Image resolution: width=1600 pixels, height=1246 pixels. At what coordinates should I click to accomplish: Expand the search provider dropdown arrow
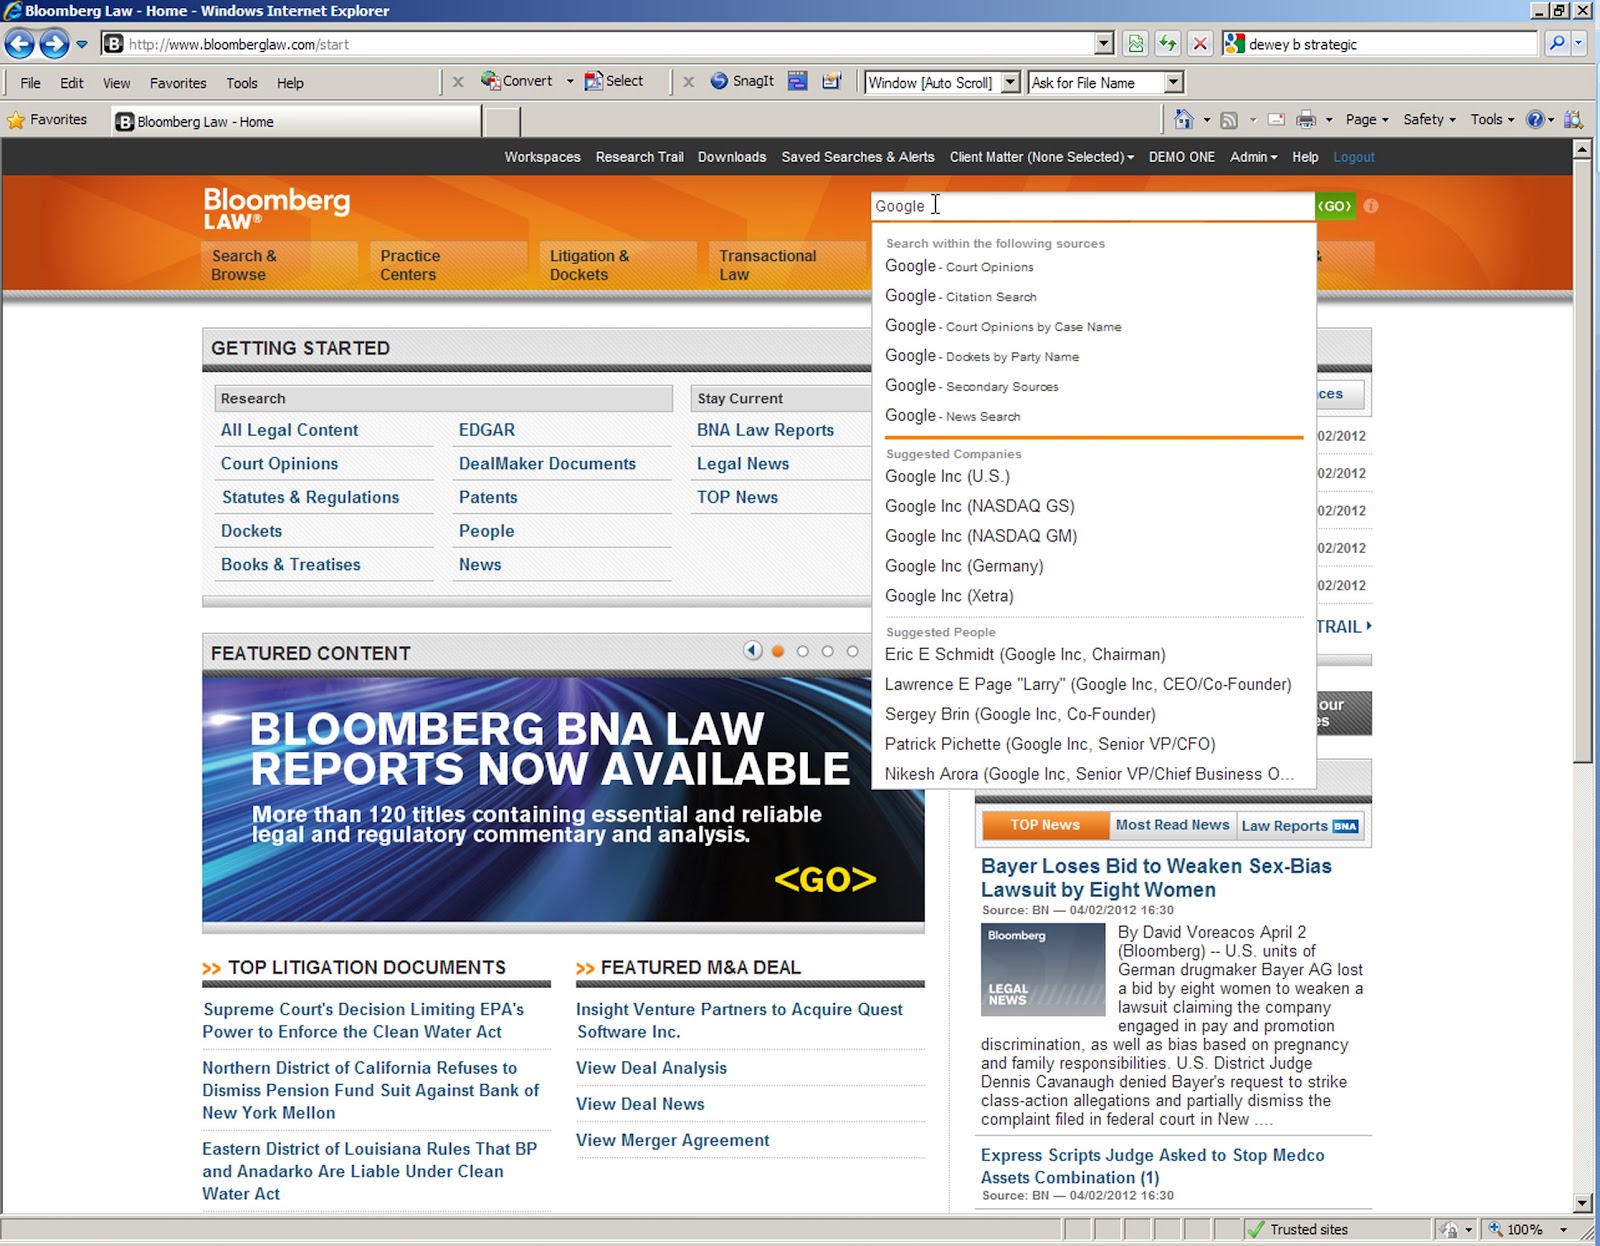coord(1579,44)
